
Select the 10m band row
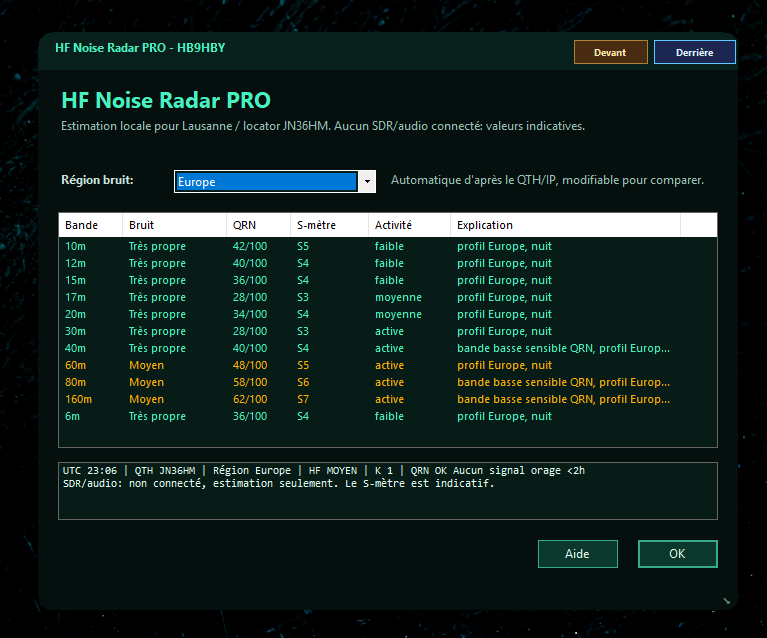(388, 246)
